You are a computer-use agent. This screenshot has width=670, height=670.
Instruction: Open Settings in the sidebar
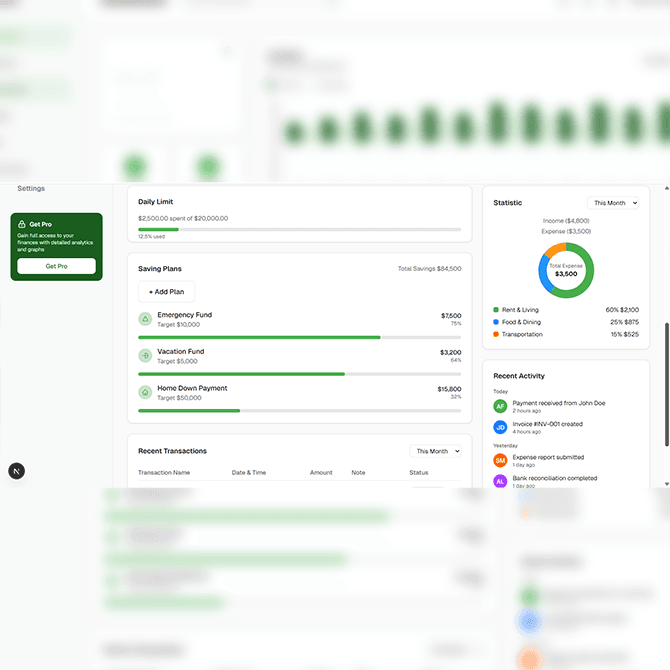(31, 188)
